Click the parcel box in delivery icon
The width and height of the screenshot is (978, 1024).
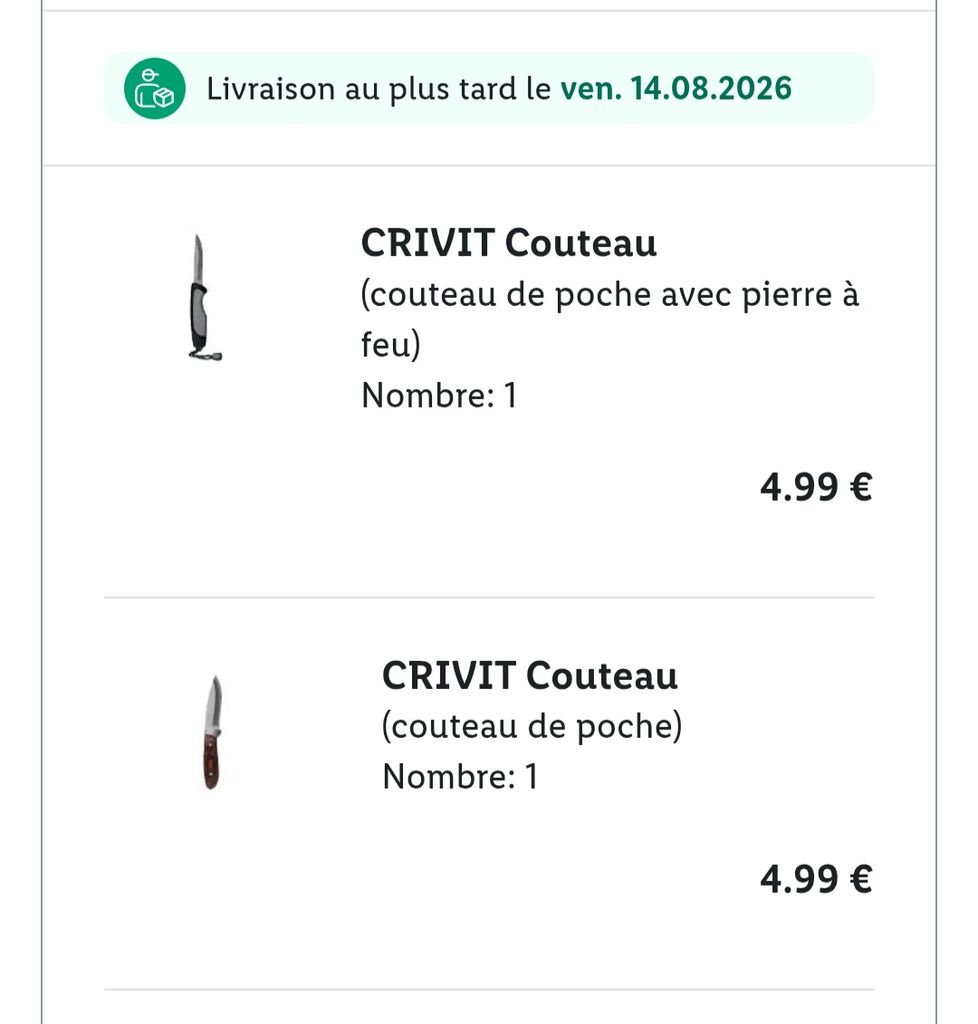(x=164, y=98)
